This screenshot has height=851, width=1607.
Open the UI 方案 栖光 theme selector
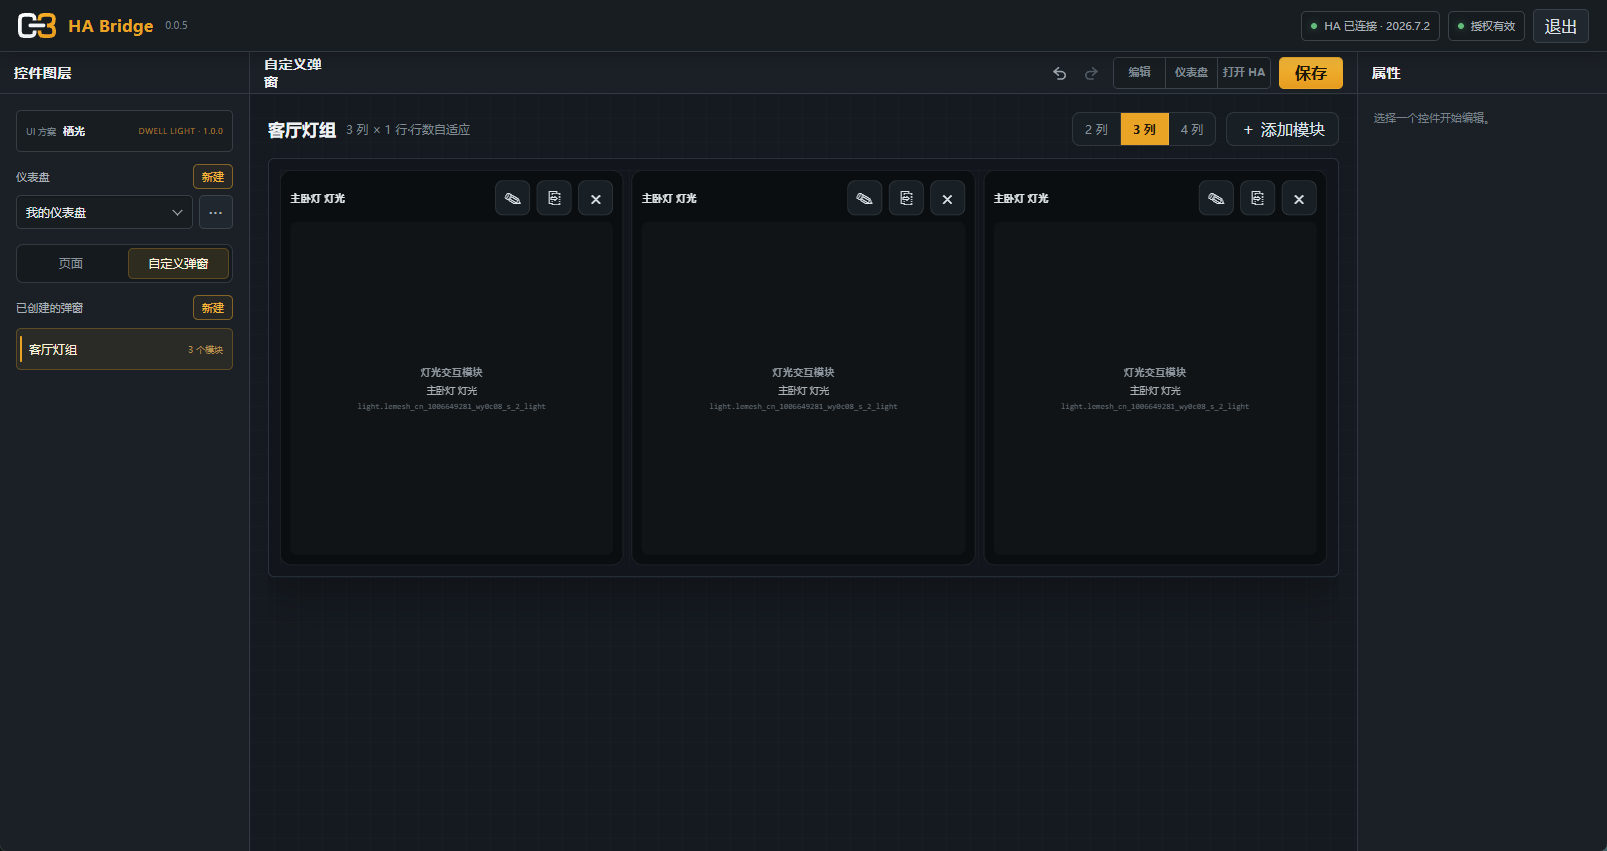[x=124, y=131]
